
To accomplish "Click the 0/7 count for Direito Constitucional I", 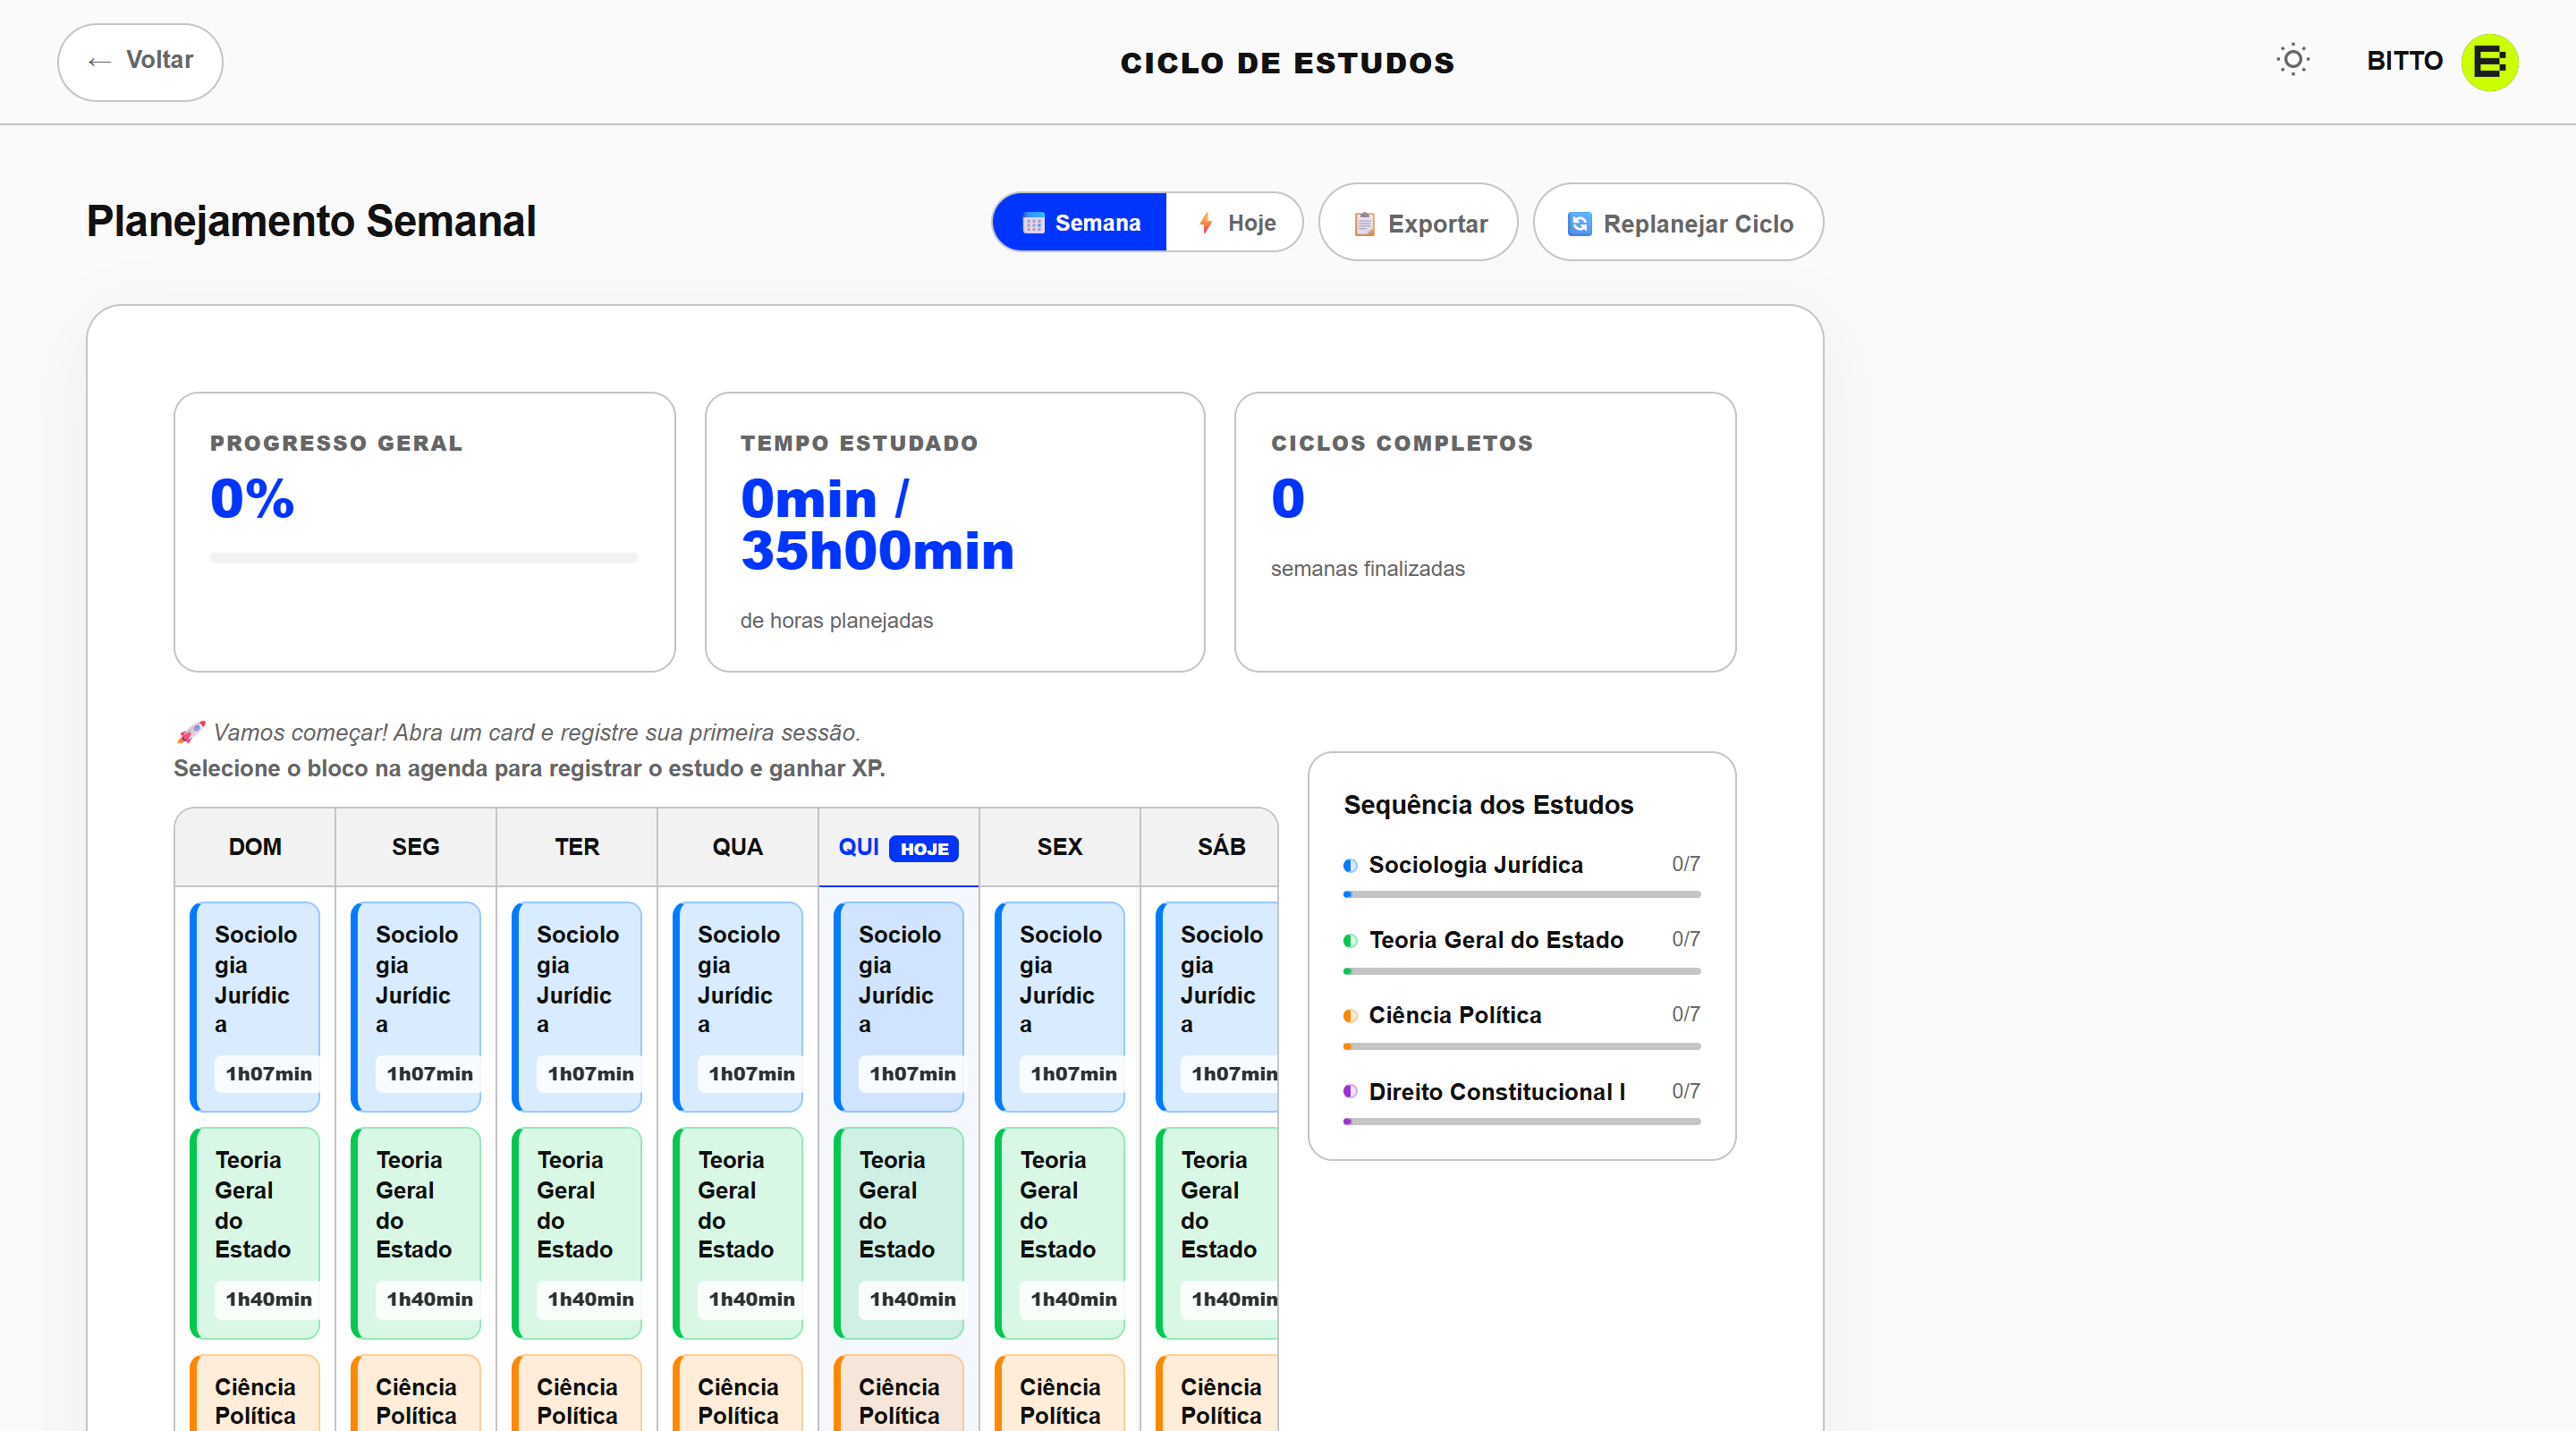I will pos(1685,1091).
